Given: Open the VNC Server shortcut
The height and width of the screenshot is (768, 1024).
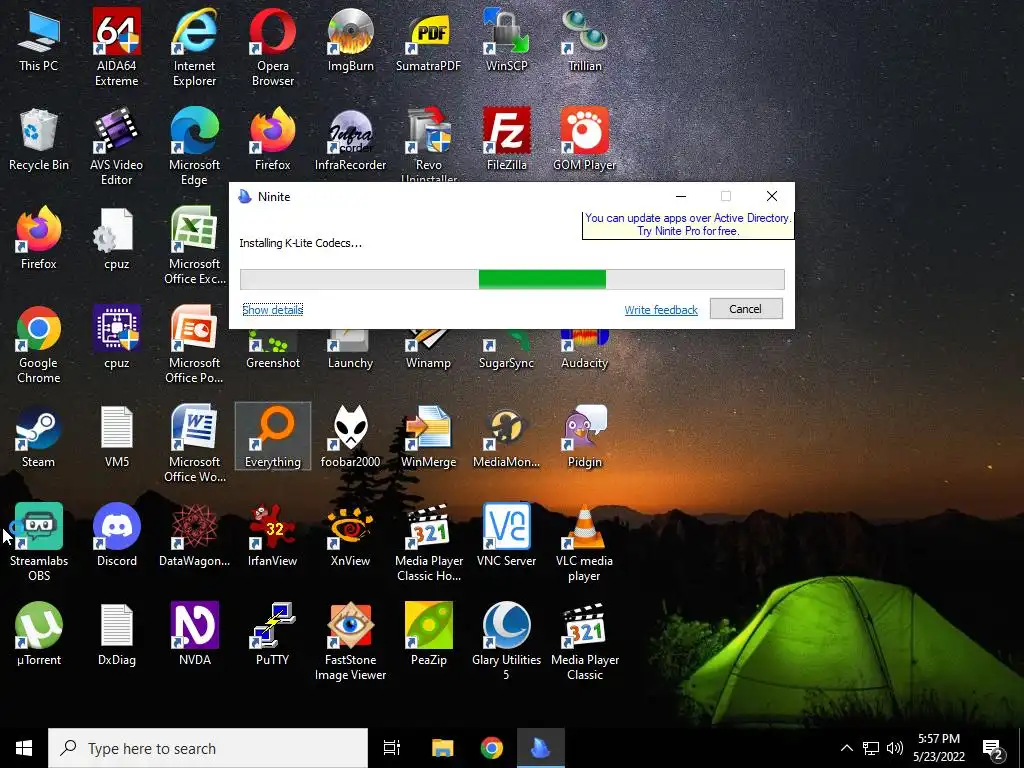Looking at the screenshot, I should (x=507, y=536).
